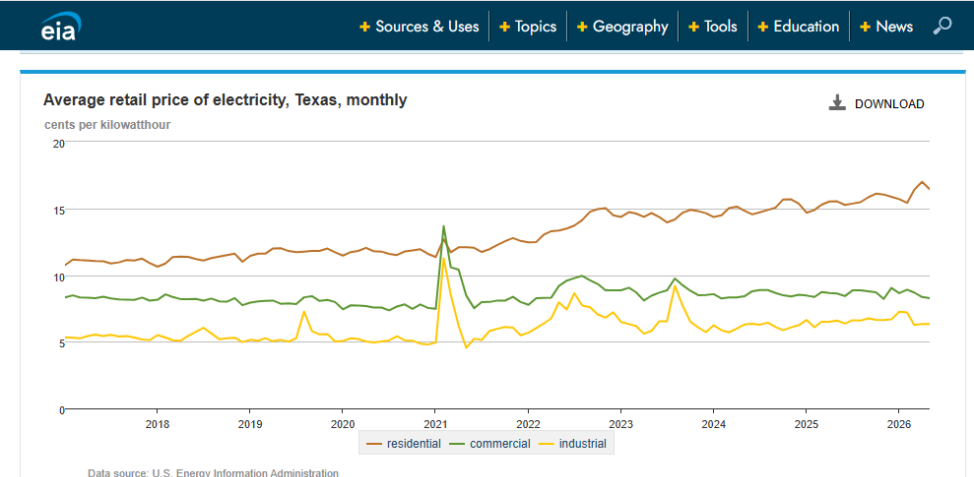974x477 pixels.
Task: Click the EIA logo
Action: coord(60,26)
